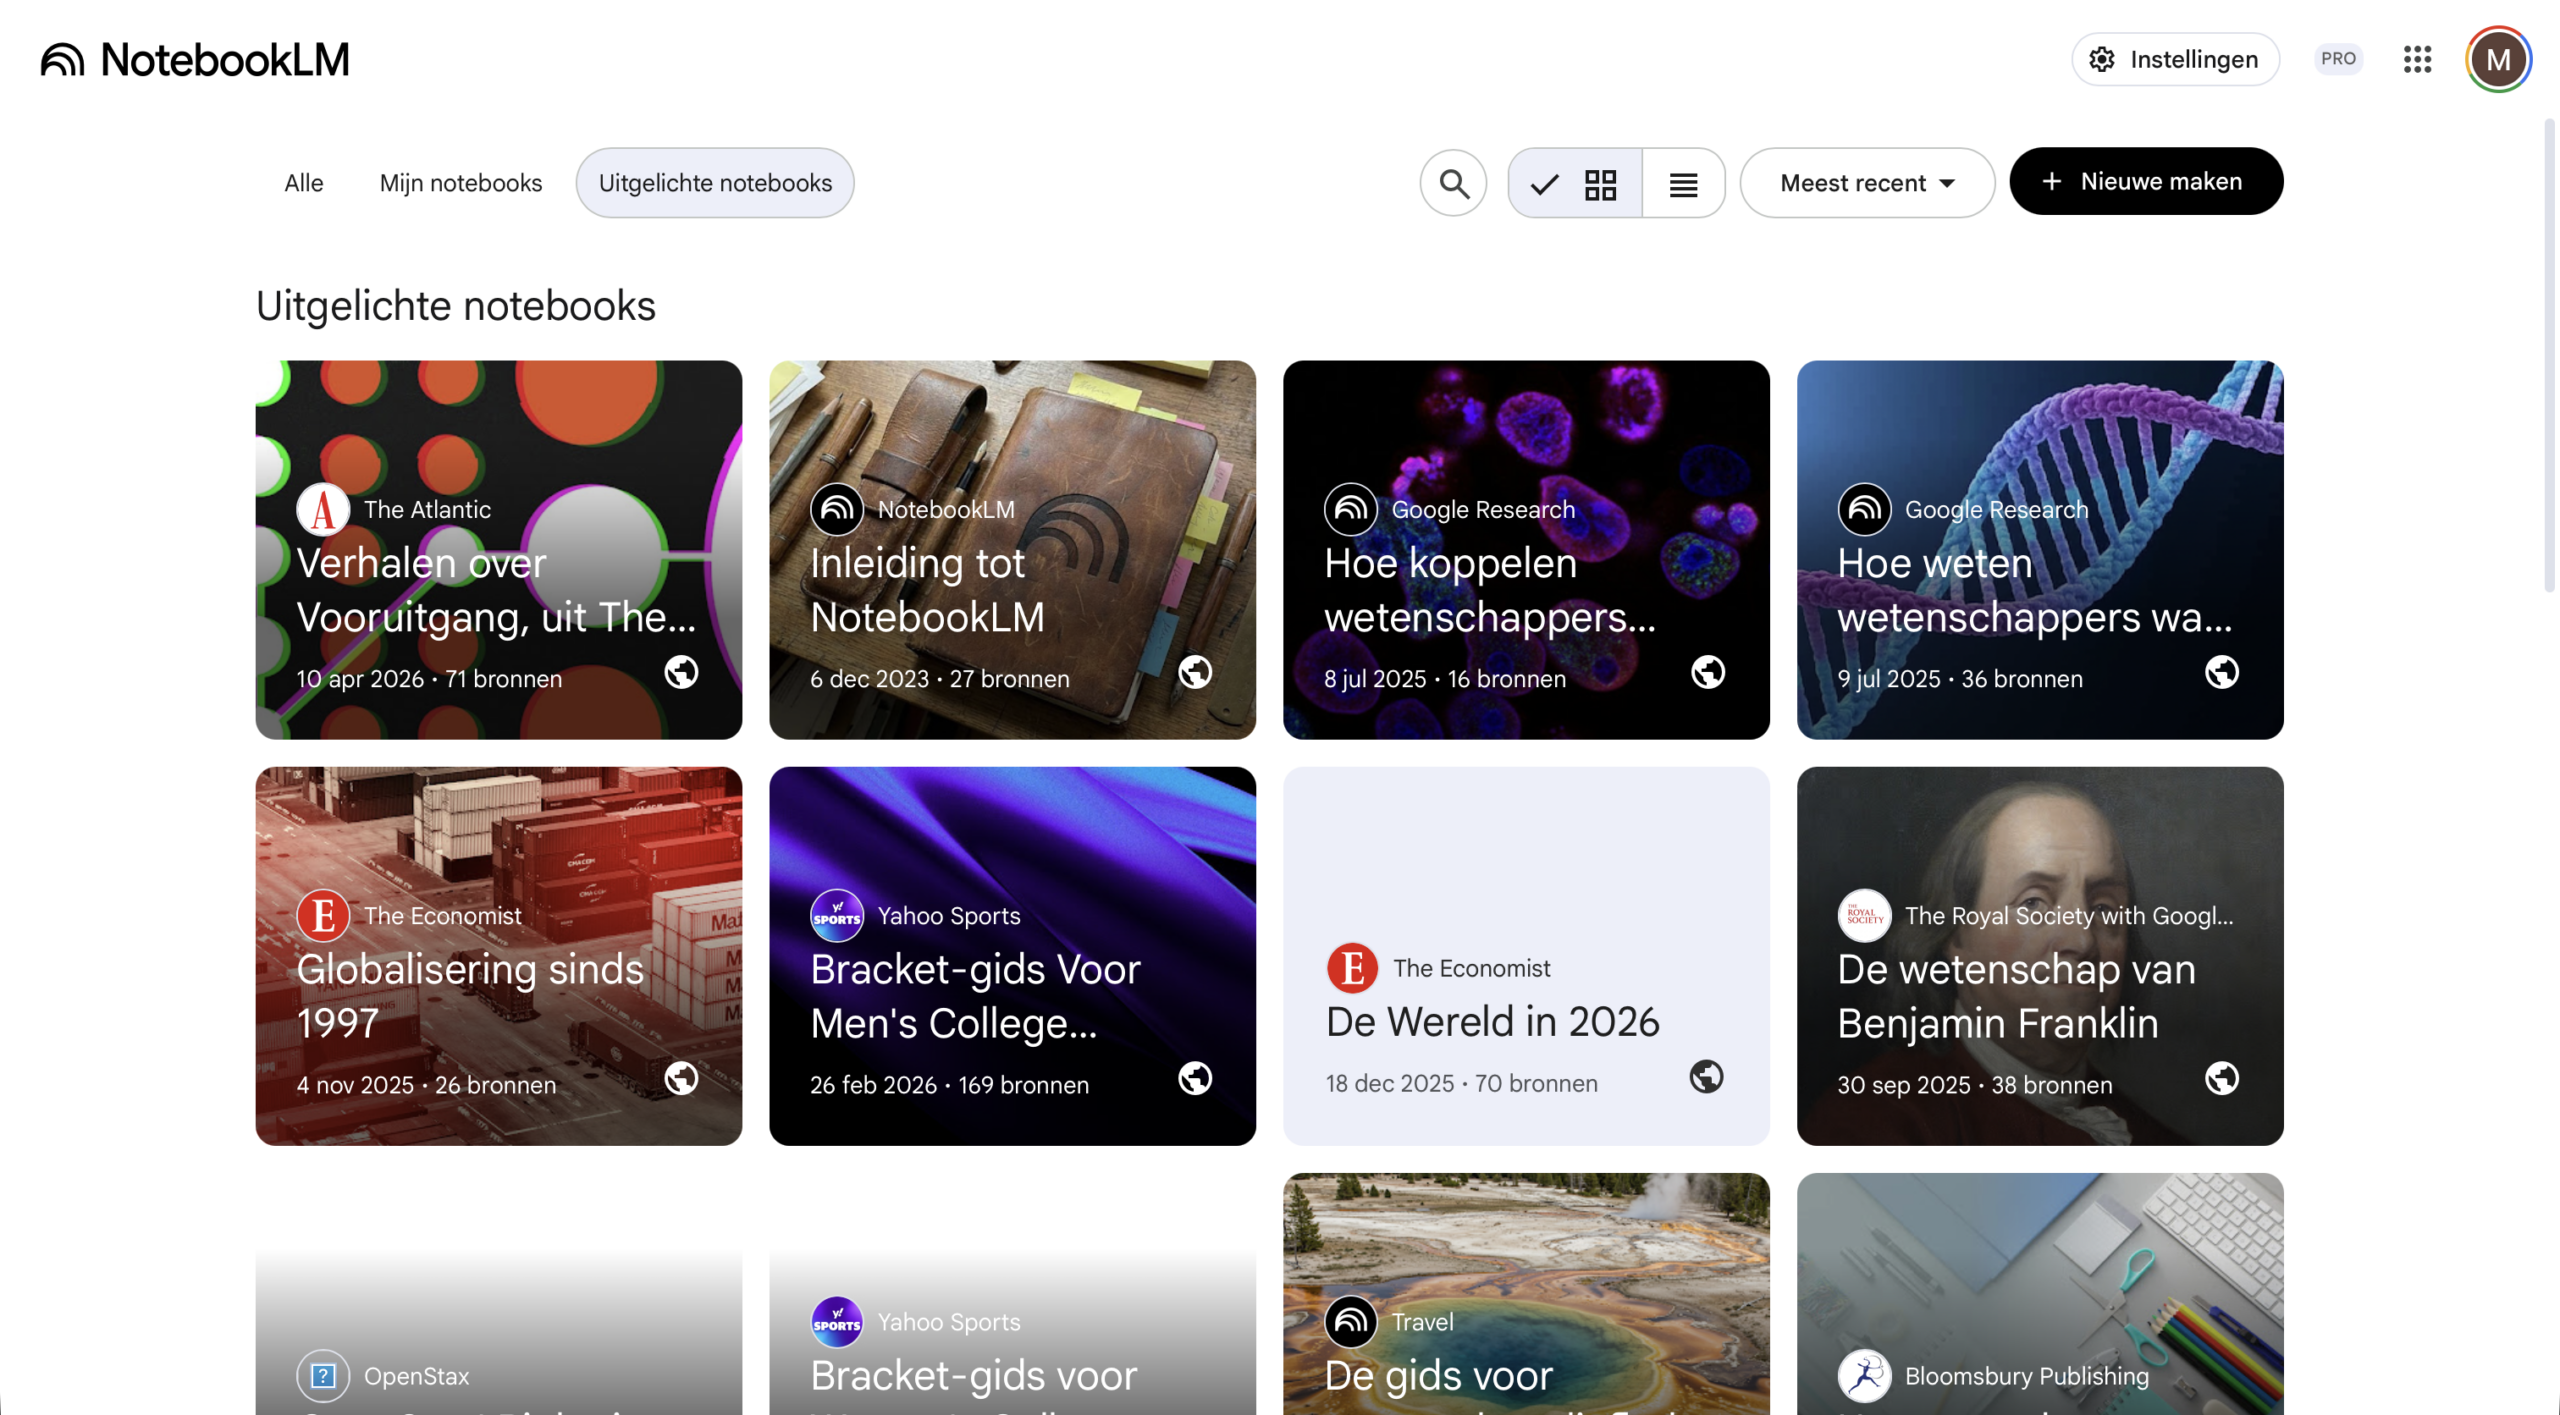The height and width of the screenshot is (1415, 2560).
Task: Click The Economist icon on Globalisering card
Action: point(323,915)
